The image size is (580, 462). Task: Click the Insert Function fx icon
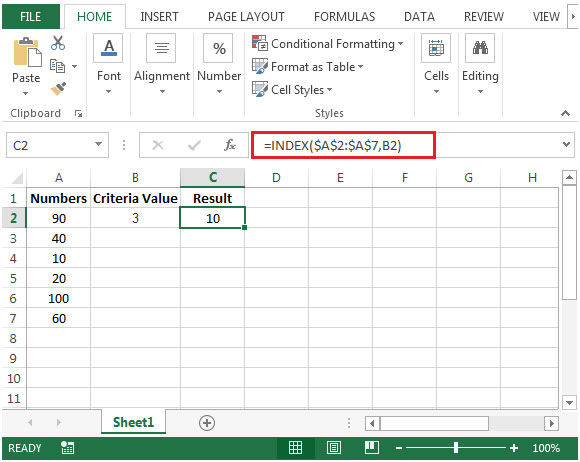point(230,145)
